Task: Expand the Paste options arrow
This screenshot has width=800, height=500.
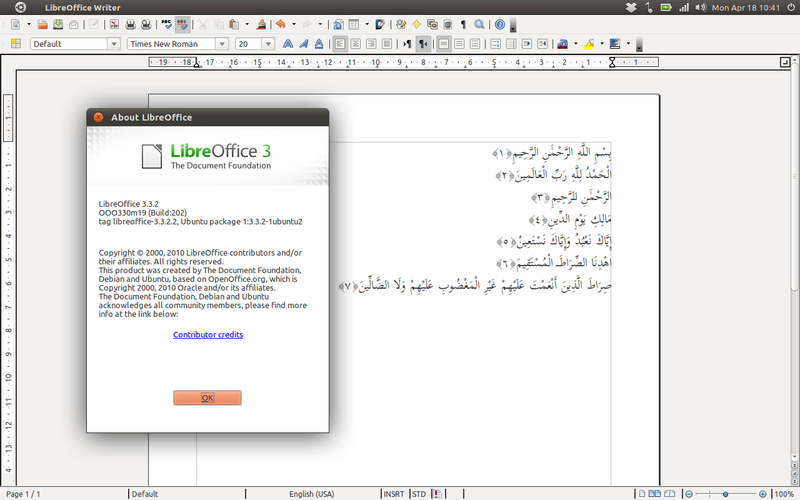Action: [247, 24]
